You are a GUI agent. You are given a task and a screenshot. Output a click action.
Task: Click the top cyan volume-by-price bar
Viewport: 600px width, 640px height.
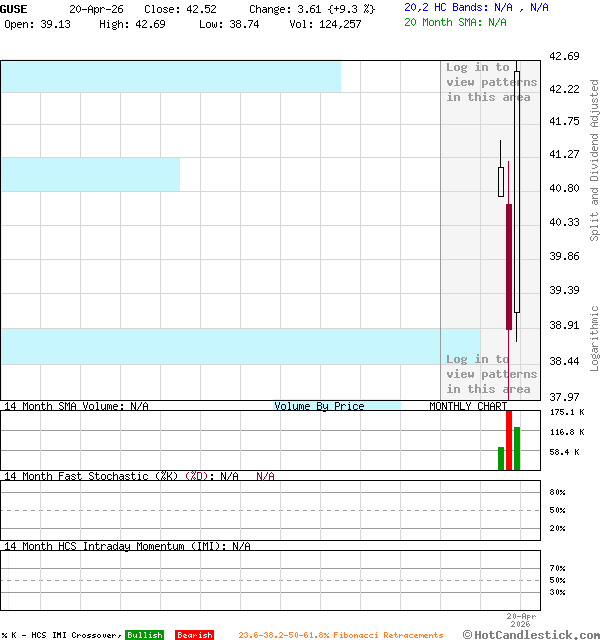coord(170,76)
